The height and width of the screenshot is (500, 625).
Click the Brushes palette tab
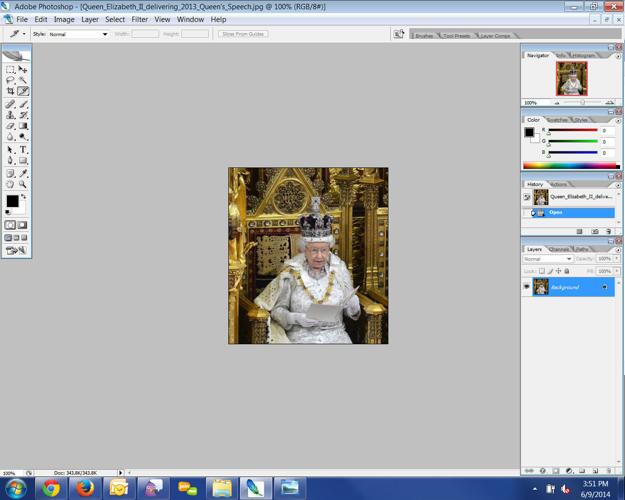pyautogui.click(x=424, y=35)
